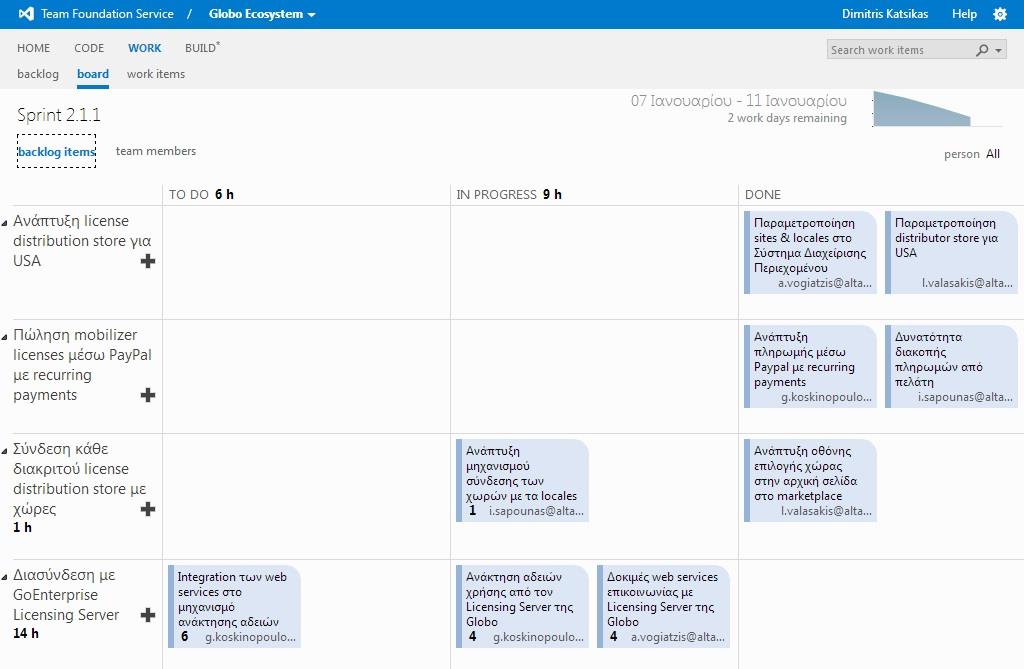Open BUILD hub
Image resolution: width=1024 pixels, height=669 pixels.
click(x=202, y=48)
